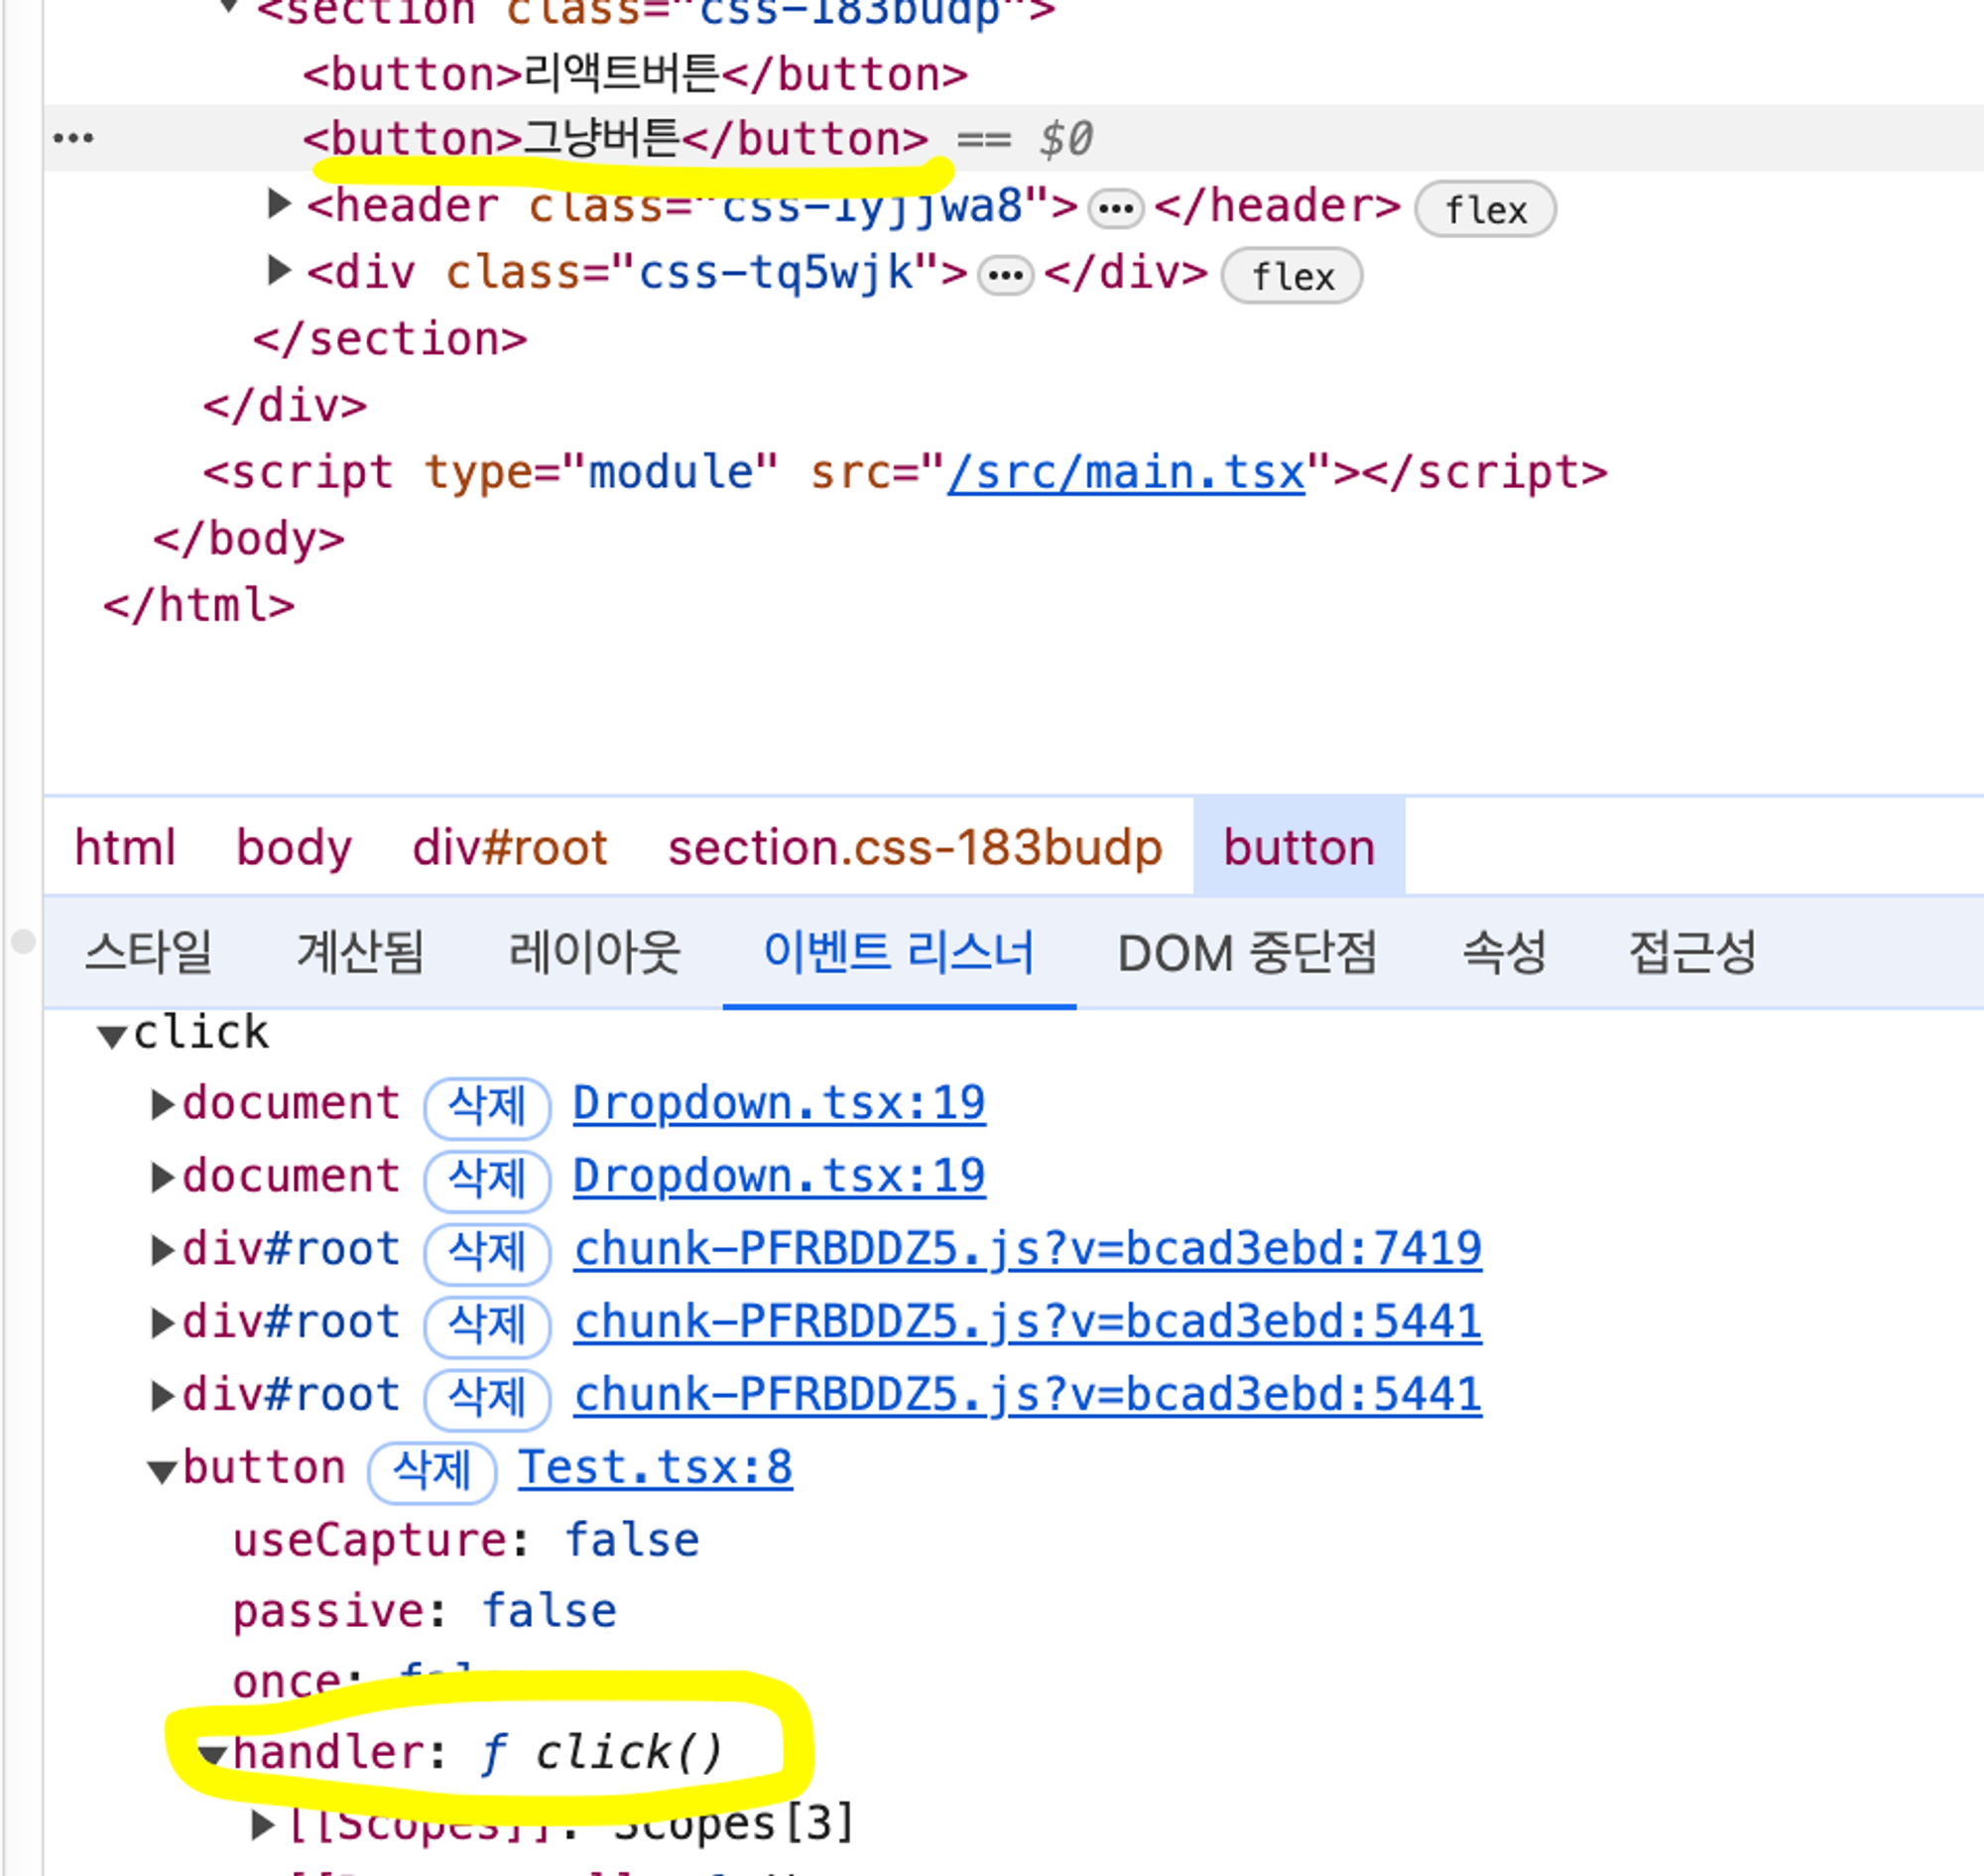
Task: Collapse the click event listener group
Action: coord(111,1035)
